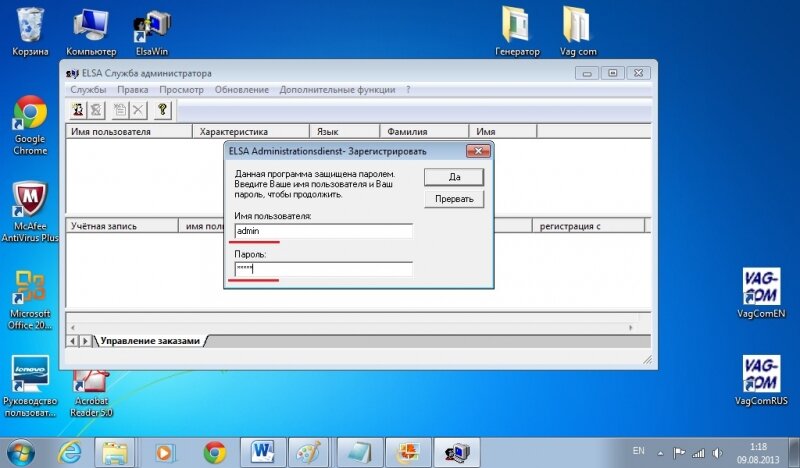Click the Учётная запись column header
Image resolution: width=800 pixels, height=468 pixels.
click(x=122, y=226)
